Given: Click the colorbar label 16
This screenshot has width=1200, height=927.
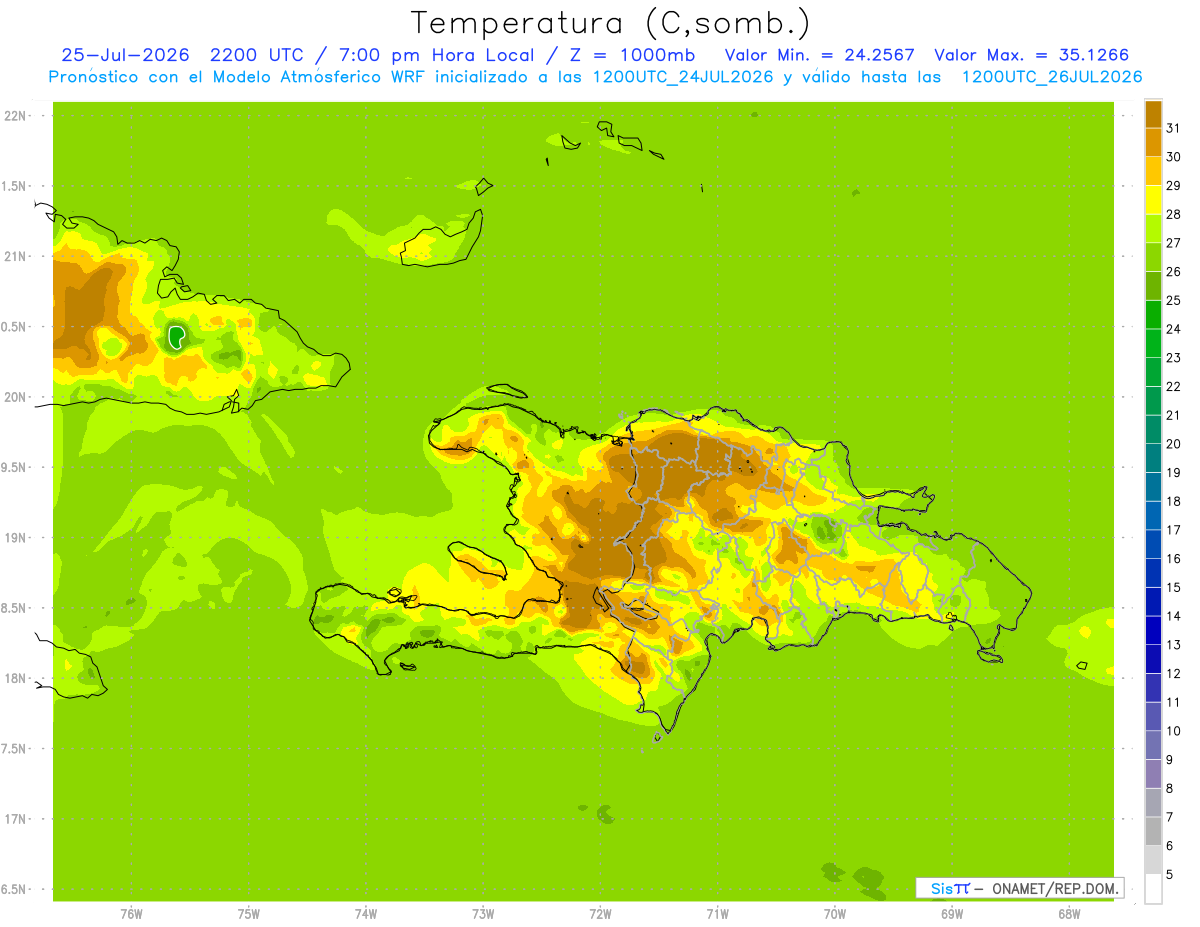Looking at the screenshot, I should point(1174,559).
